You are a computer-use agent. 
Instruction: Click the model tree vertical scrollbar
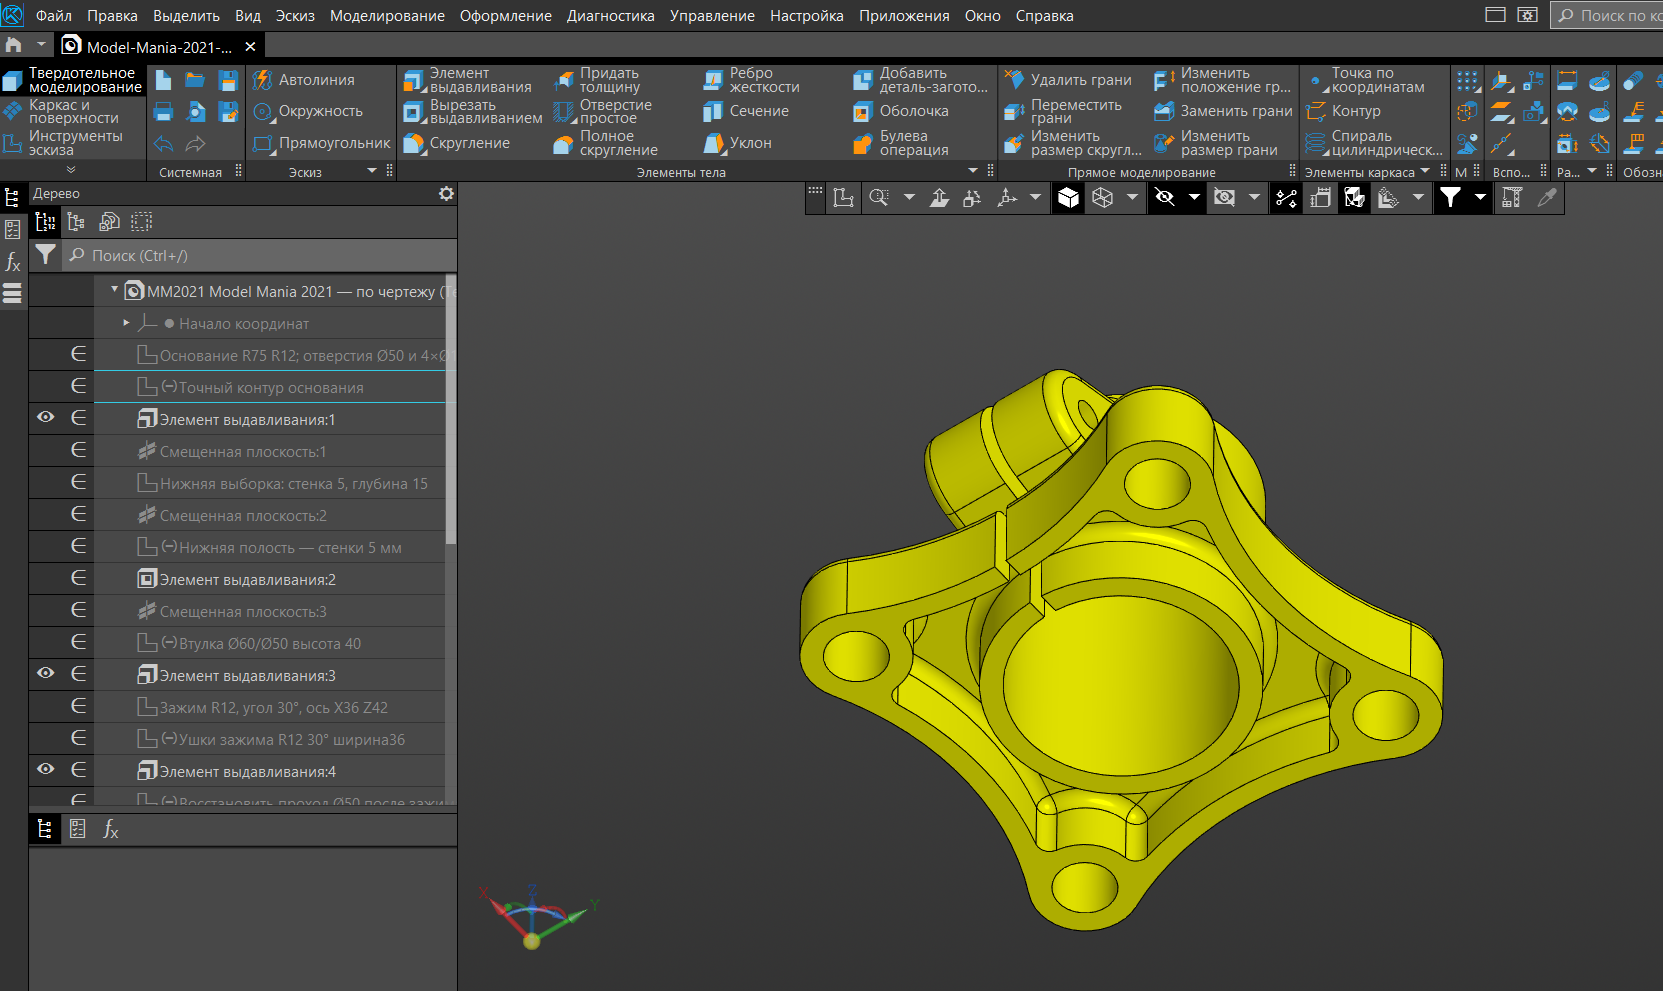tap(451, 410)
